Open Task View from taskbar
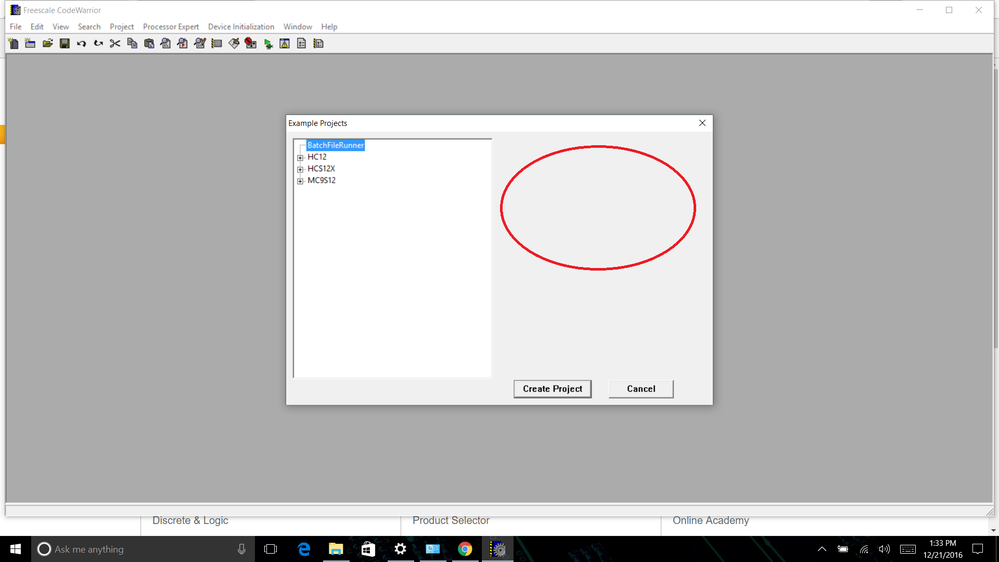This screenshot has width=999, height=562. 270,549
